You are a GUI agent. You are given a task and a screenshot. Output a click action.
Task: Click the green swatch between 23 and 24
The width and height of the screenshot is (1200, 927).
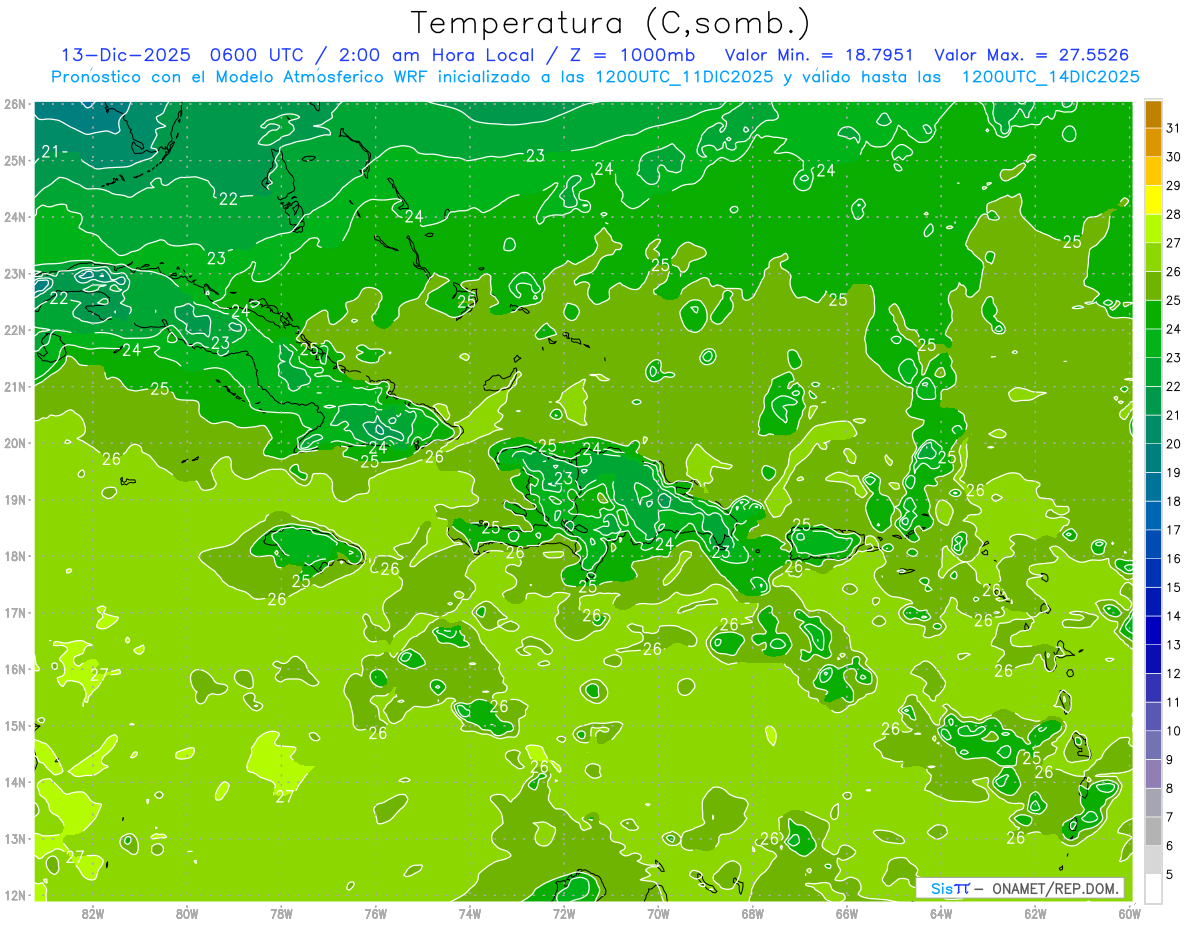(x=1153, y=343)
